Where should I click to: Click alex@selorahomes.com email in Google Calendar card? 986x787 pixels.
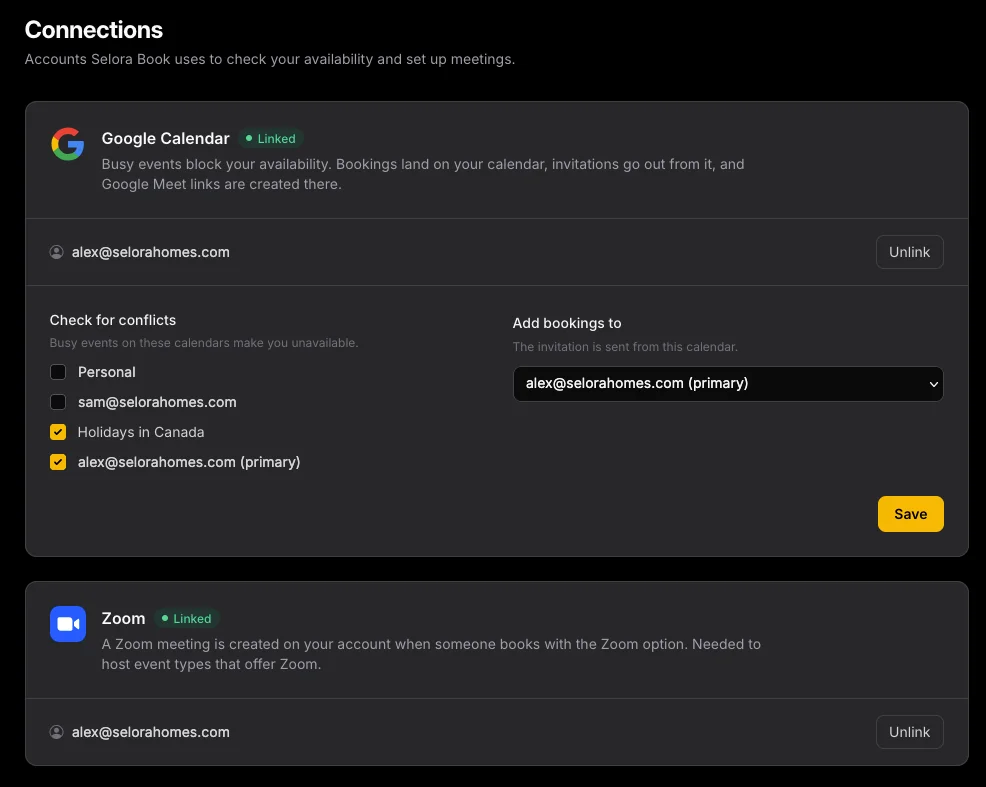[150, 252]
